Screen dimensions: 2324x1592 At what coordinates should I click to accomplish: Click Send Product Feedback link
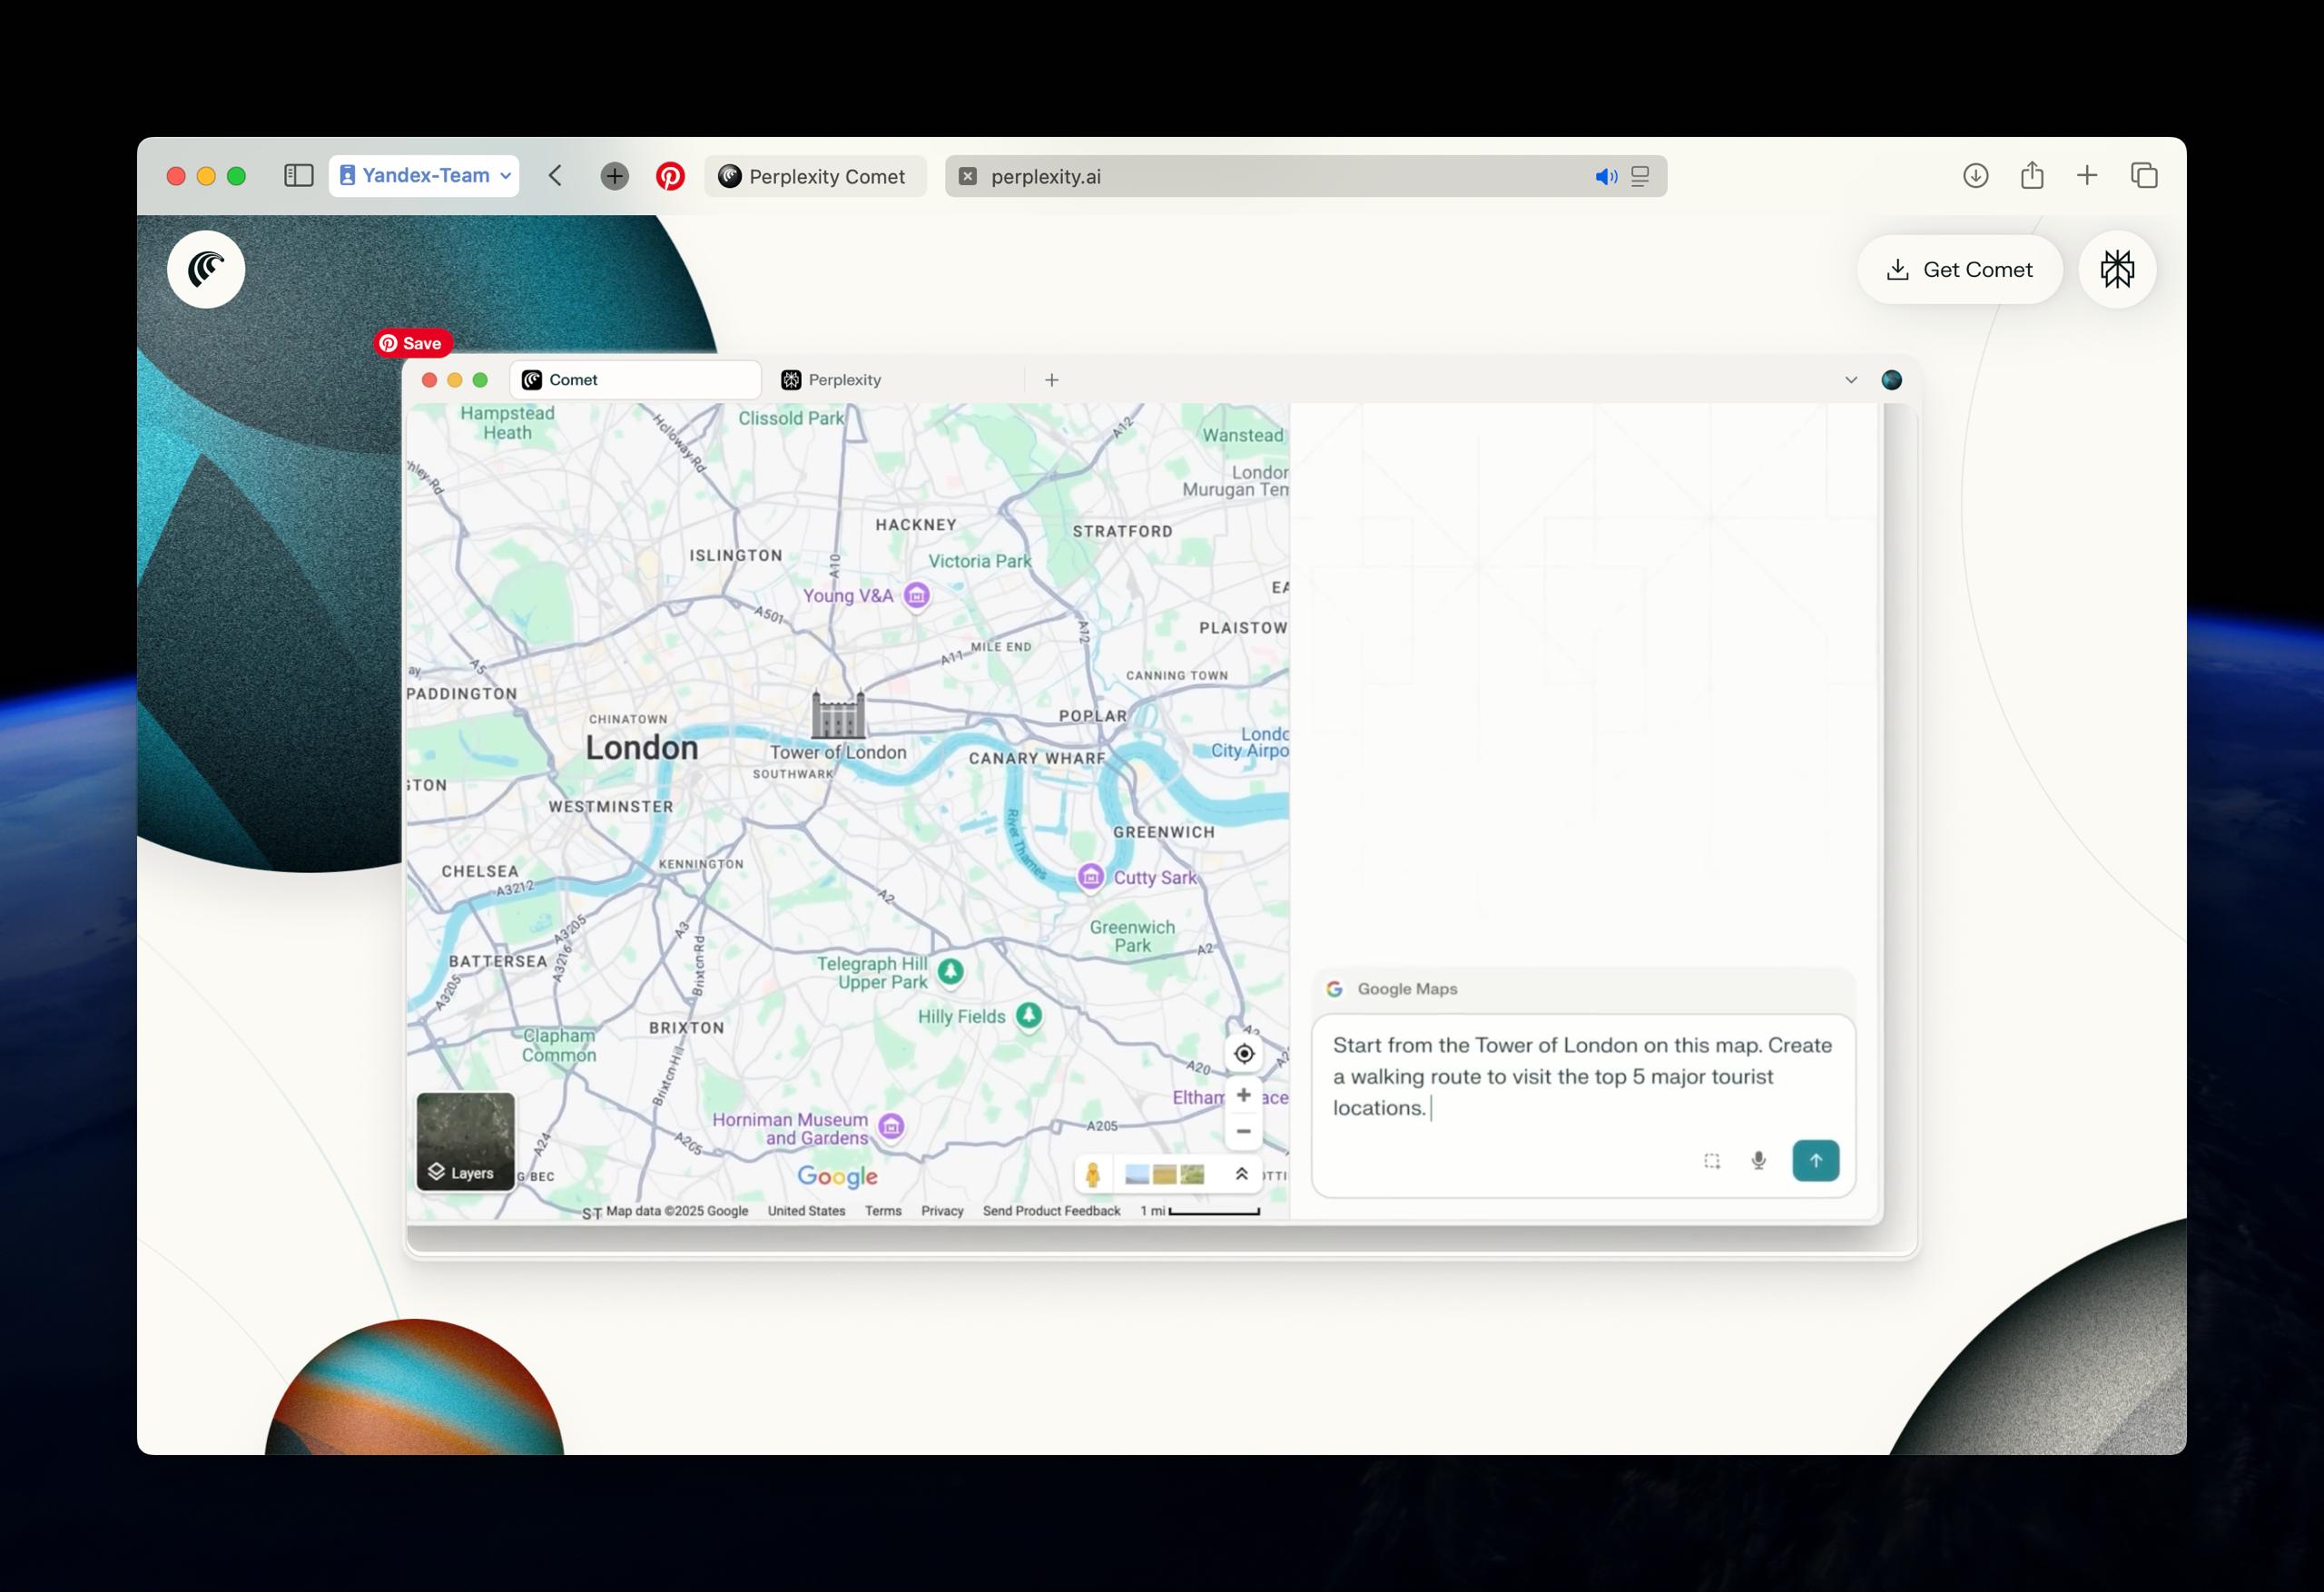(1051, 1211)
